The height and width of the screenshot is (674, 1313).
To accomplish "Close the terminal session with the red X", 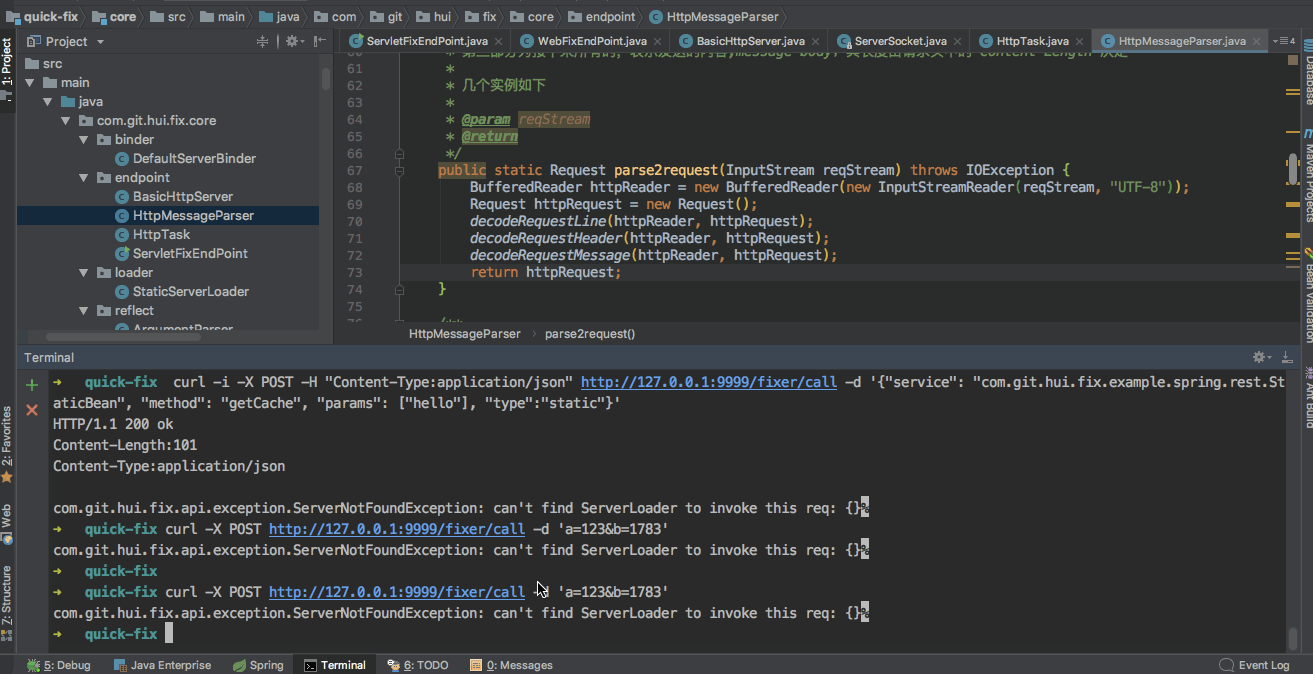I will [x=32, y=409].
